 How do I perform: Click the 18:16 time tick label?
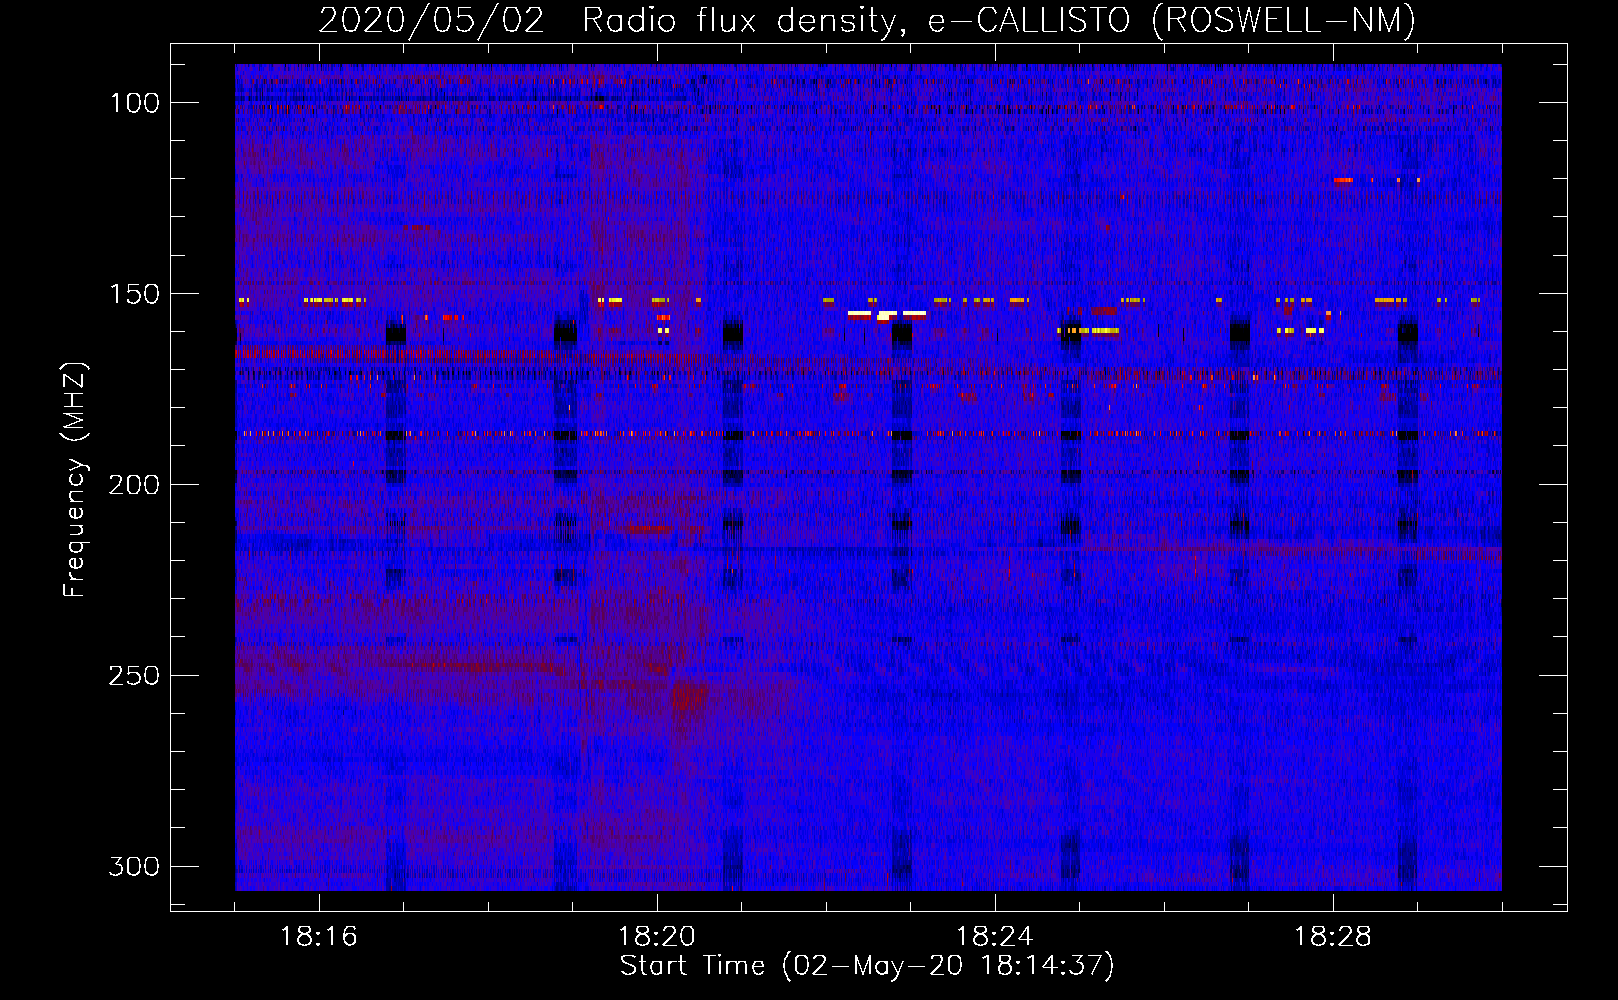point(319,937)
